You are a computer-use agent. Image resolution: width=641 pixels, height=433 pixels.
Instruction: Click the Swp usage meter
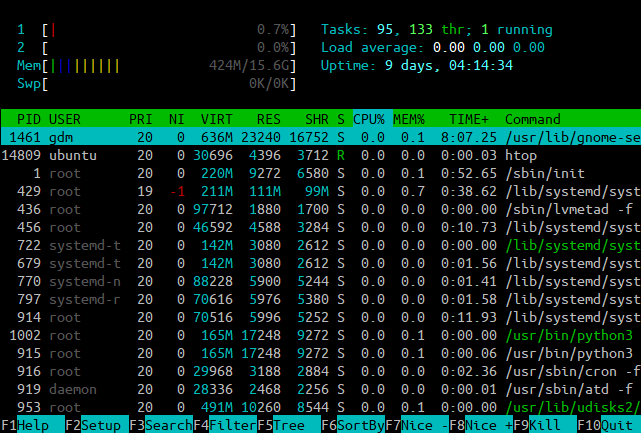[x=157, y=83]
